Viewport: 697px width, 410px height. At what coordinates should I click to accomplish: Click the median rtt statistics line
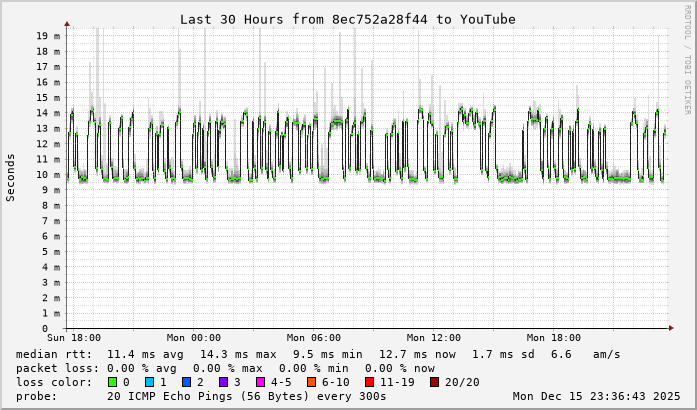318,354
